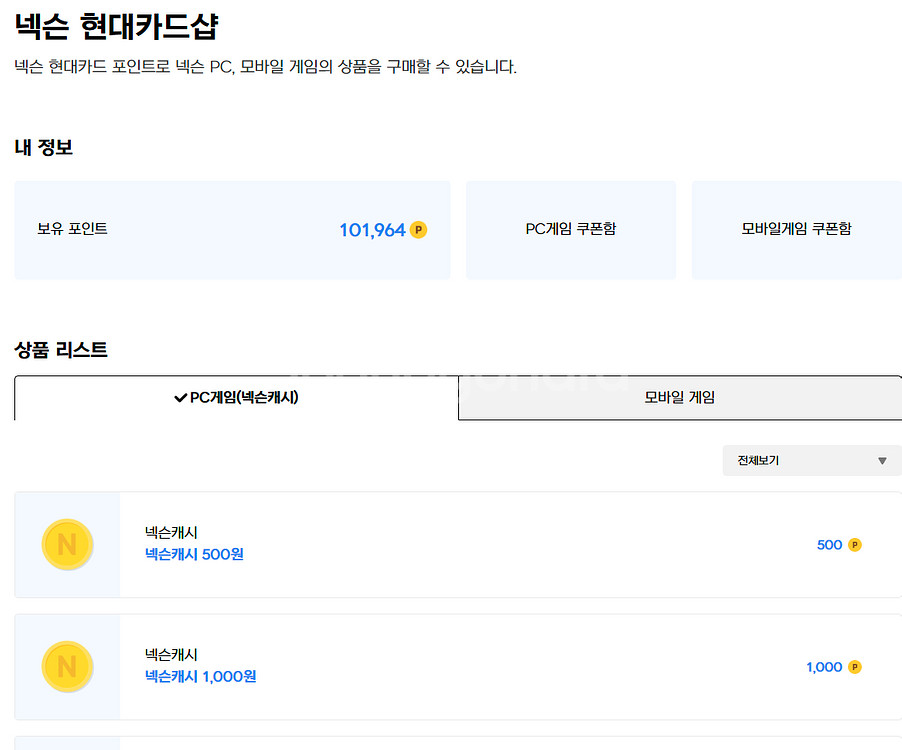Open the 넥슨캐시 500원 product link
The image size is (902, 750).
point(194,554)
